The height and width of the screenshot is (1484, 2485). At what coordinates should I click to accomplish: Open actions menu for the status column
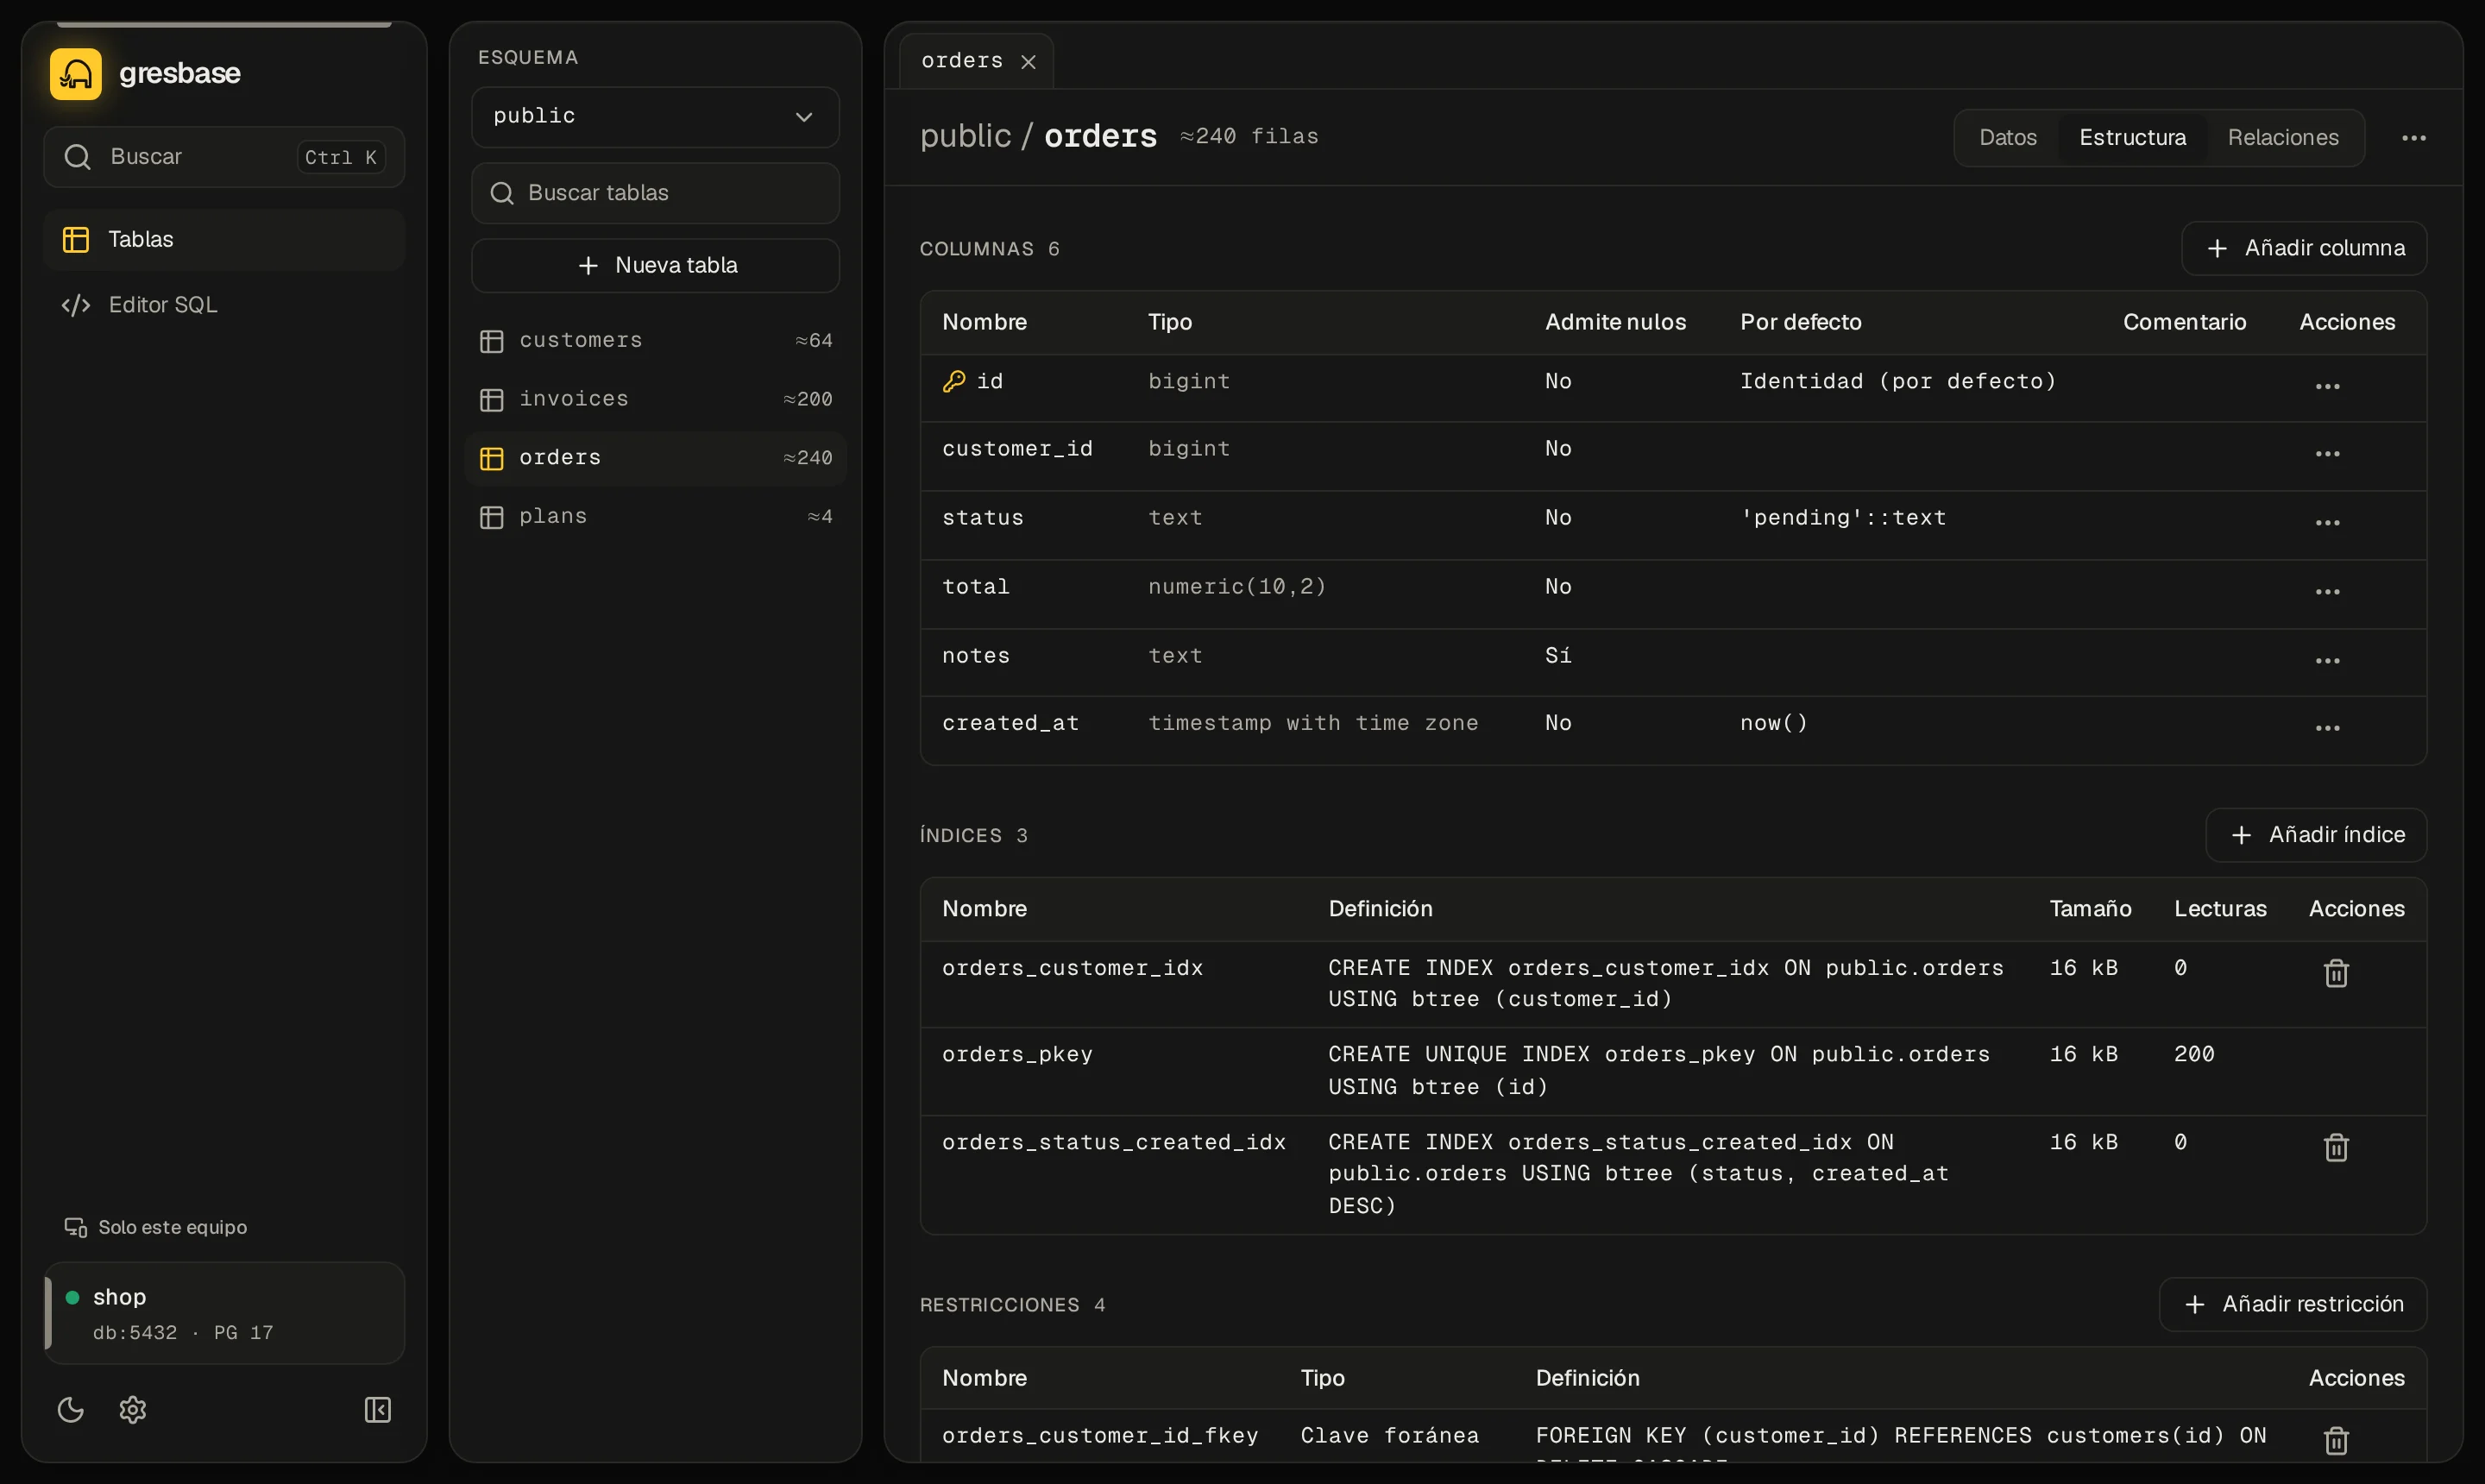[x=2328, y=523]
